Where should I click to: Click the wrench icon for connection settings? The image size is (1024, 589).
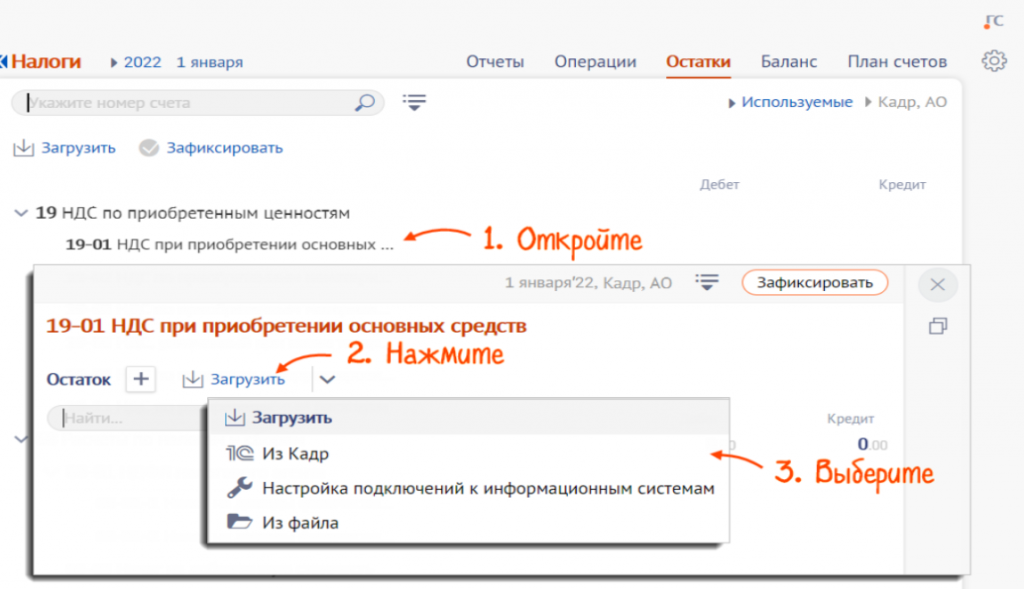point(238,488)
